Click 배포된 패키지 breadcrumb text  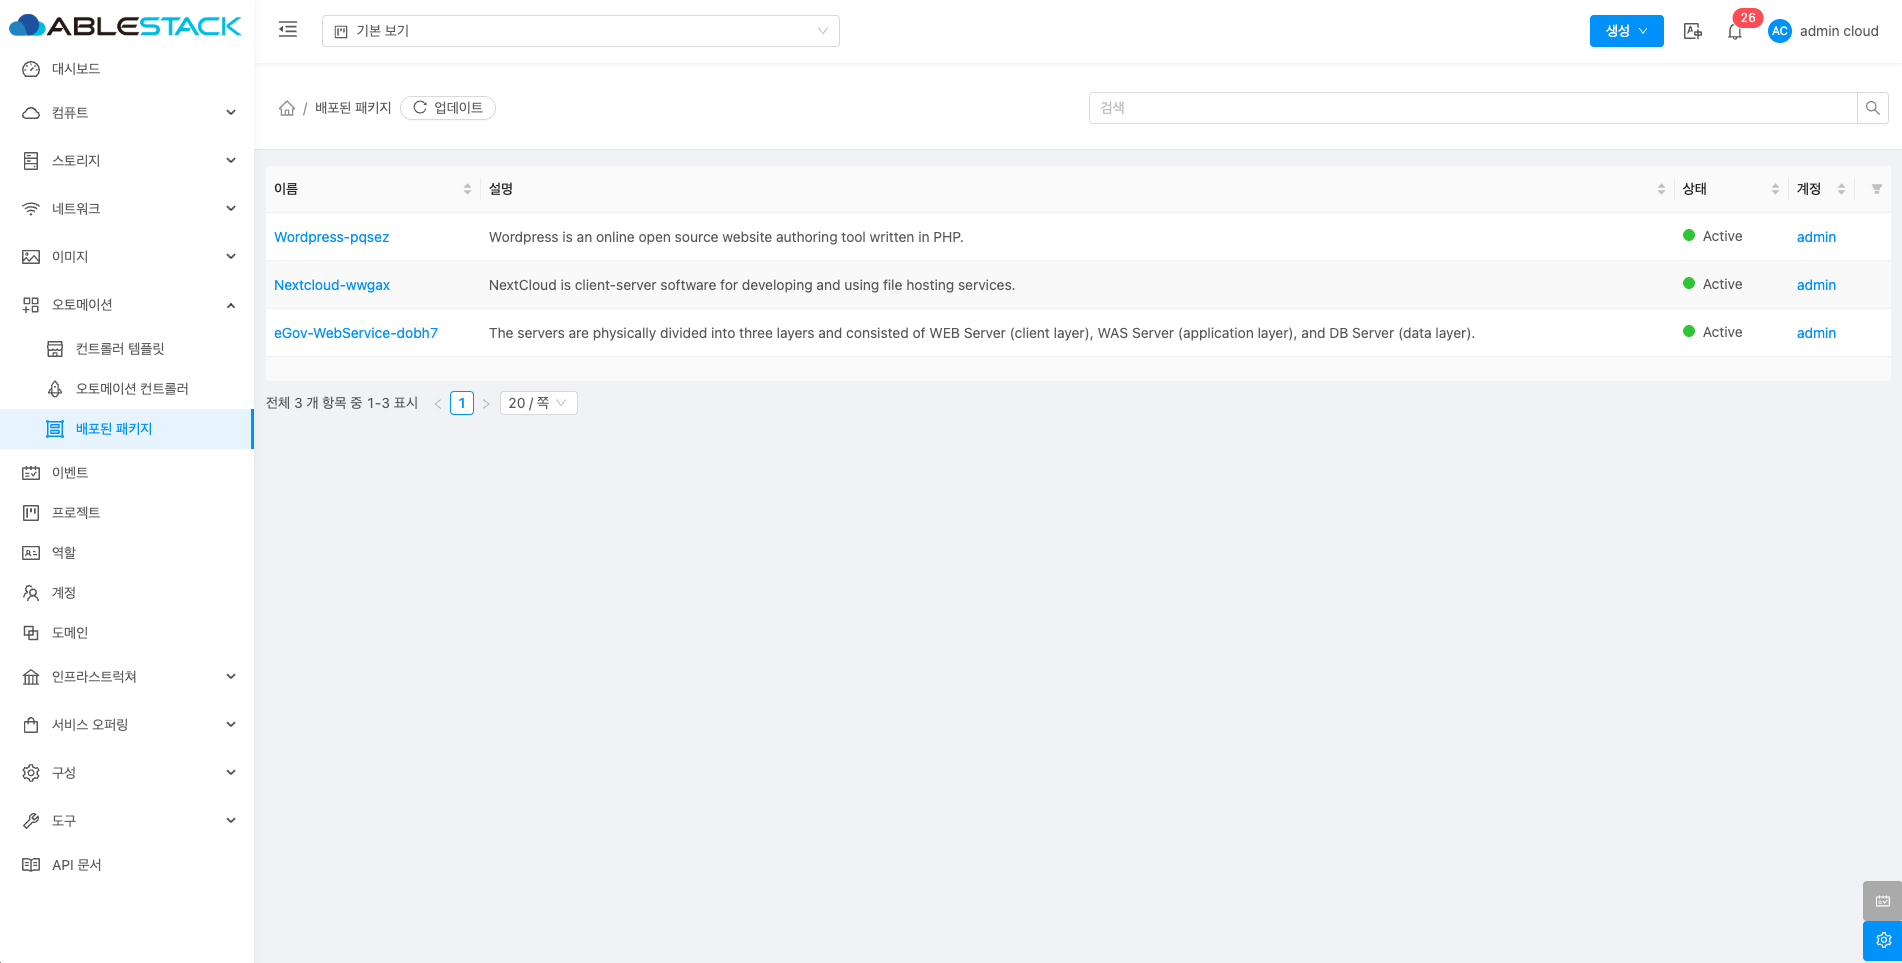[x=353, y=108]
